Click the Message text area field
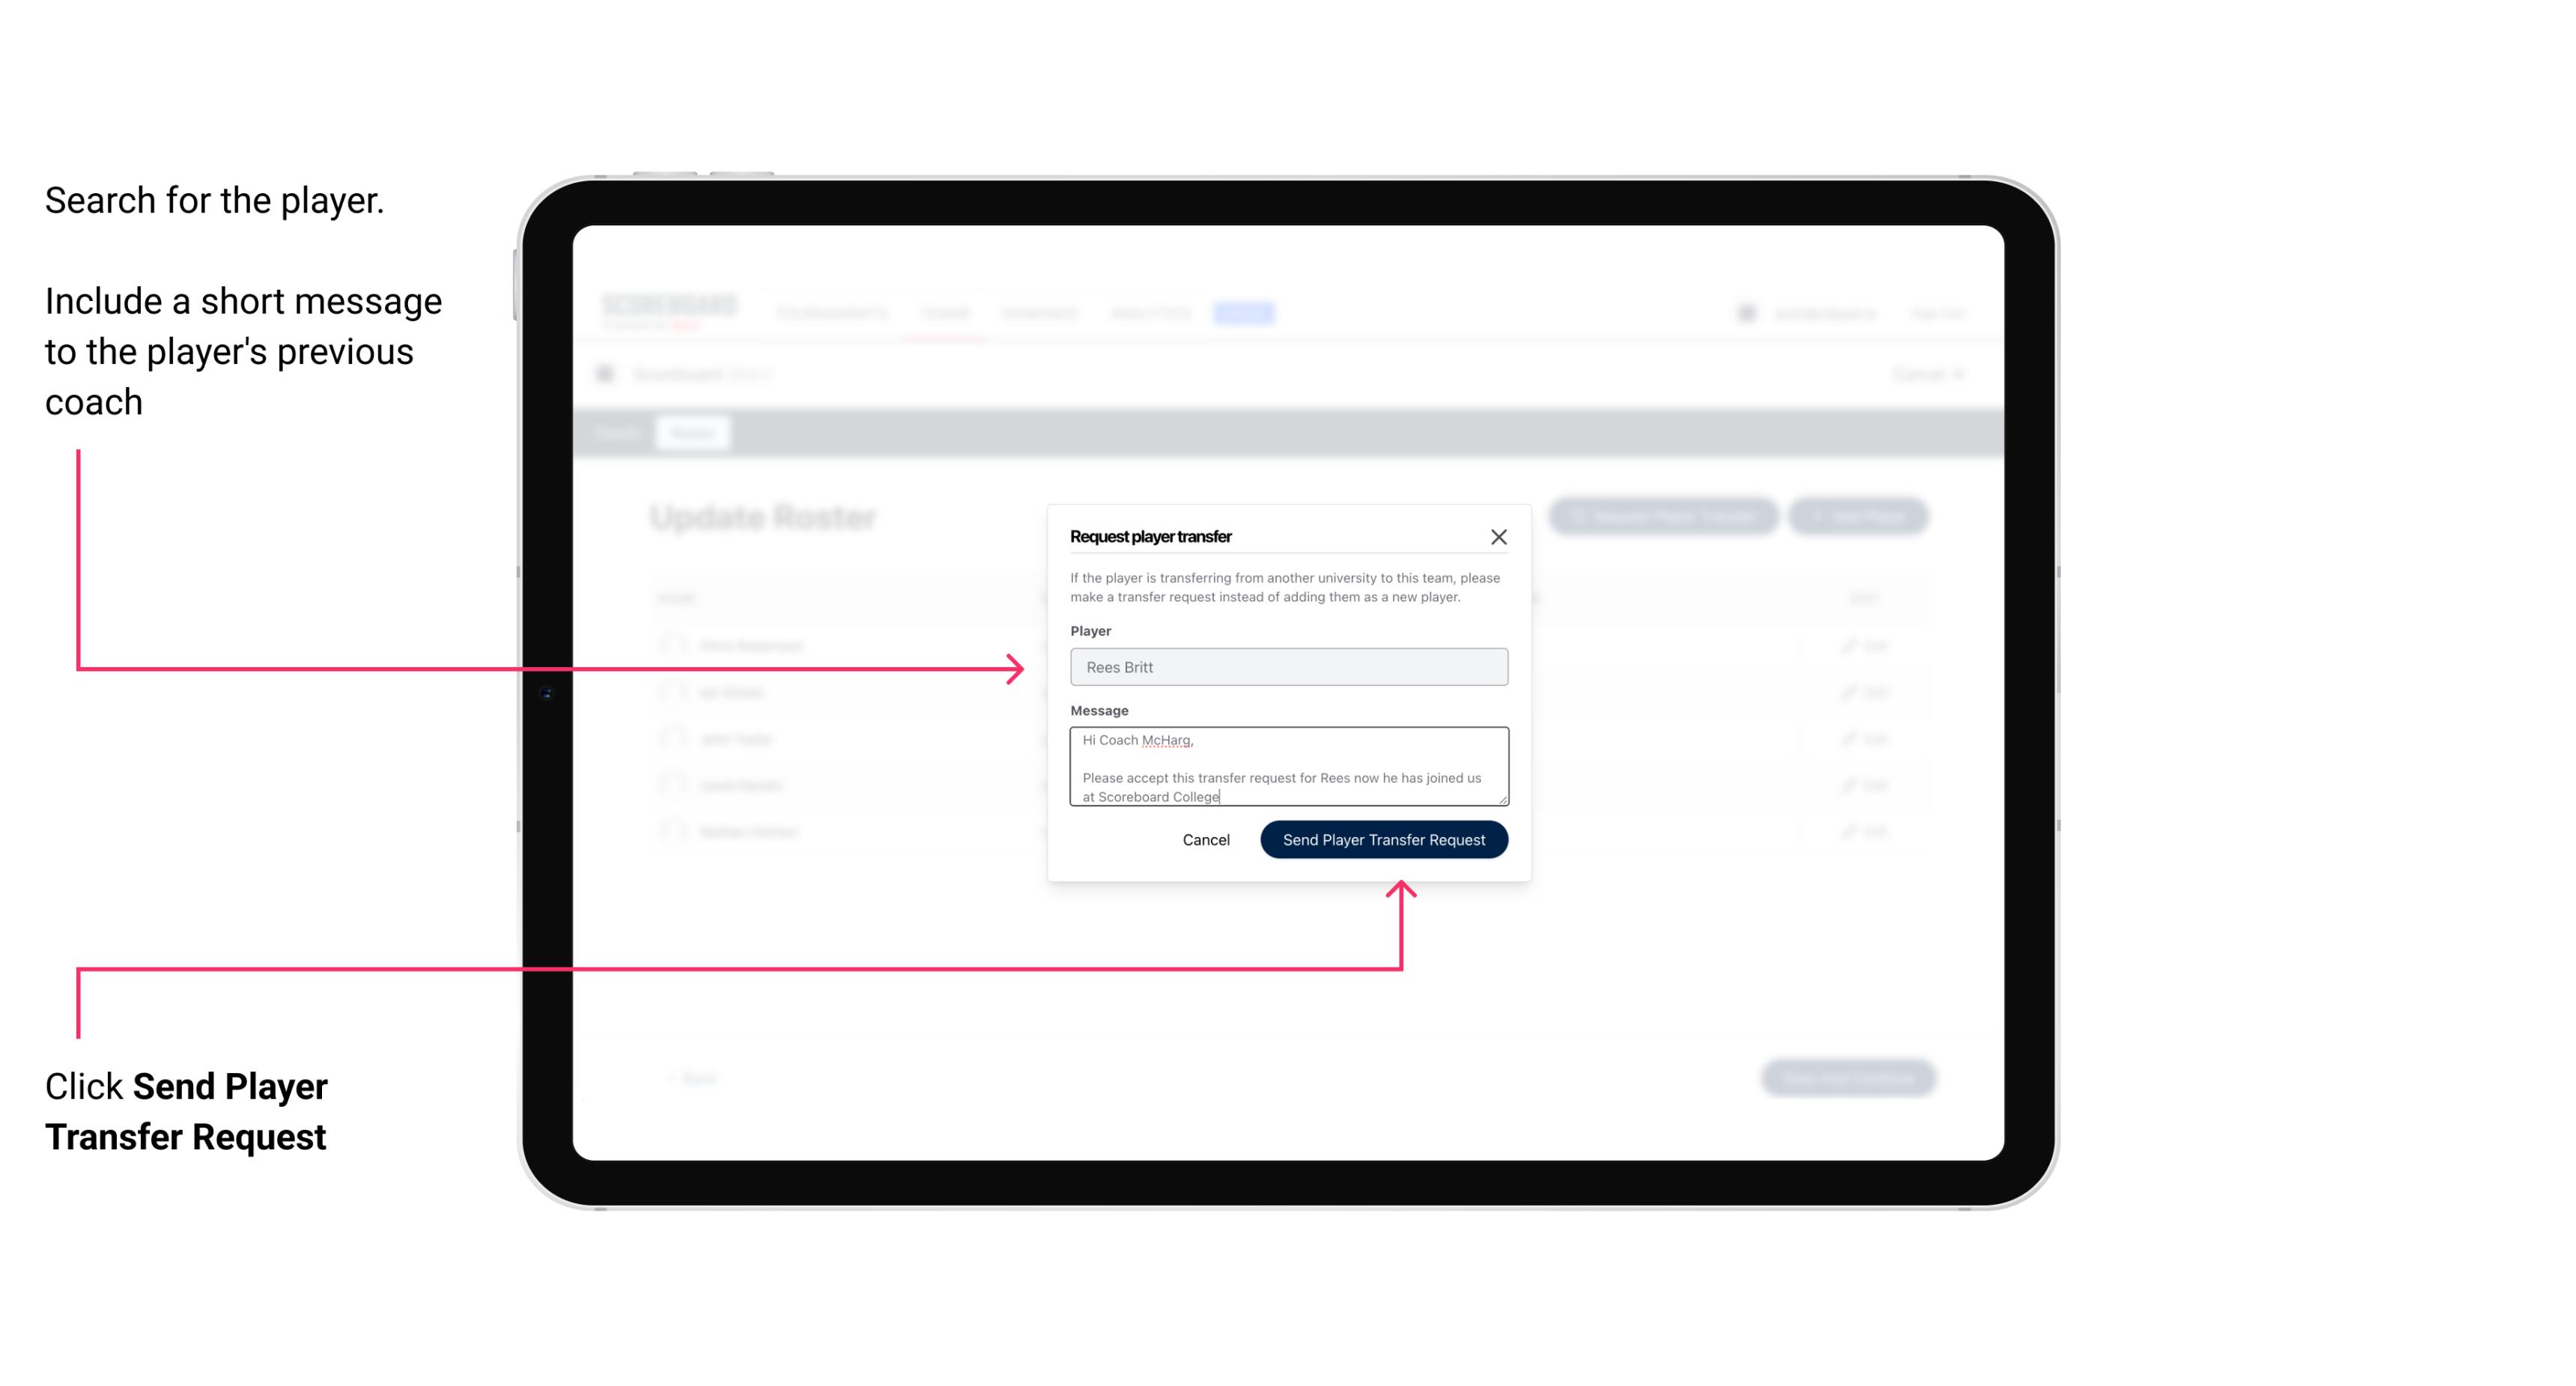Viewport: 2576px width, 1386px height. [1287, 767]
